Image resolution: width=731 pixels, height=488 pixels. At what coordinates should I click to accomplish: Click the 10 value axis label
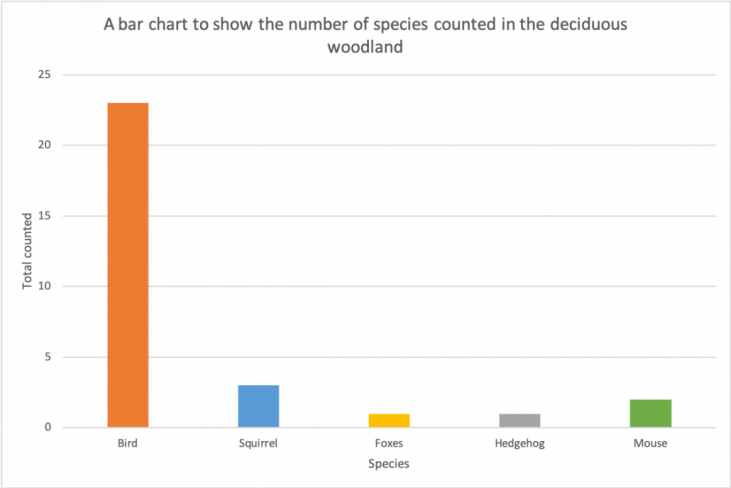pos(44,286)
